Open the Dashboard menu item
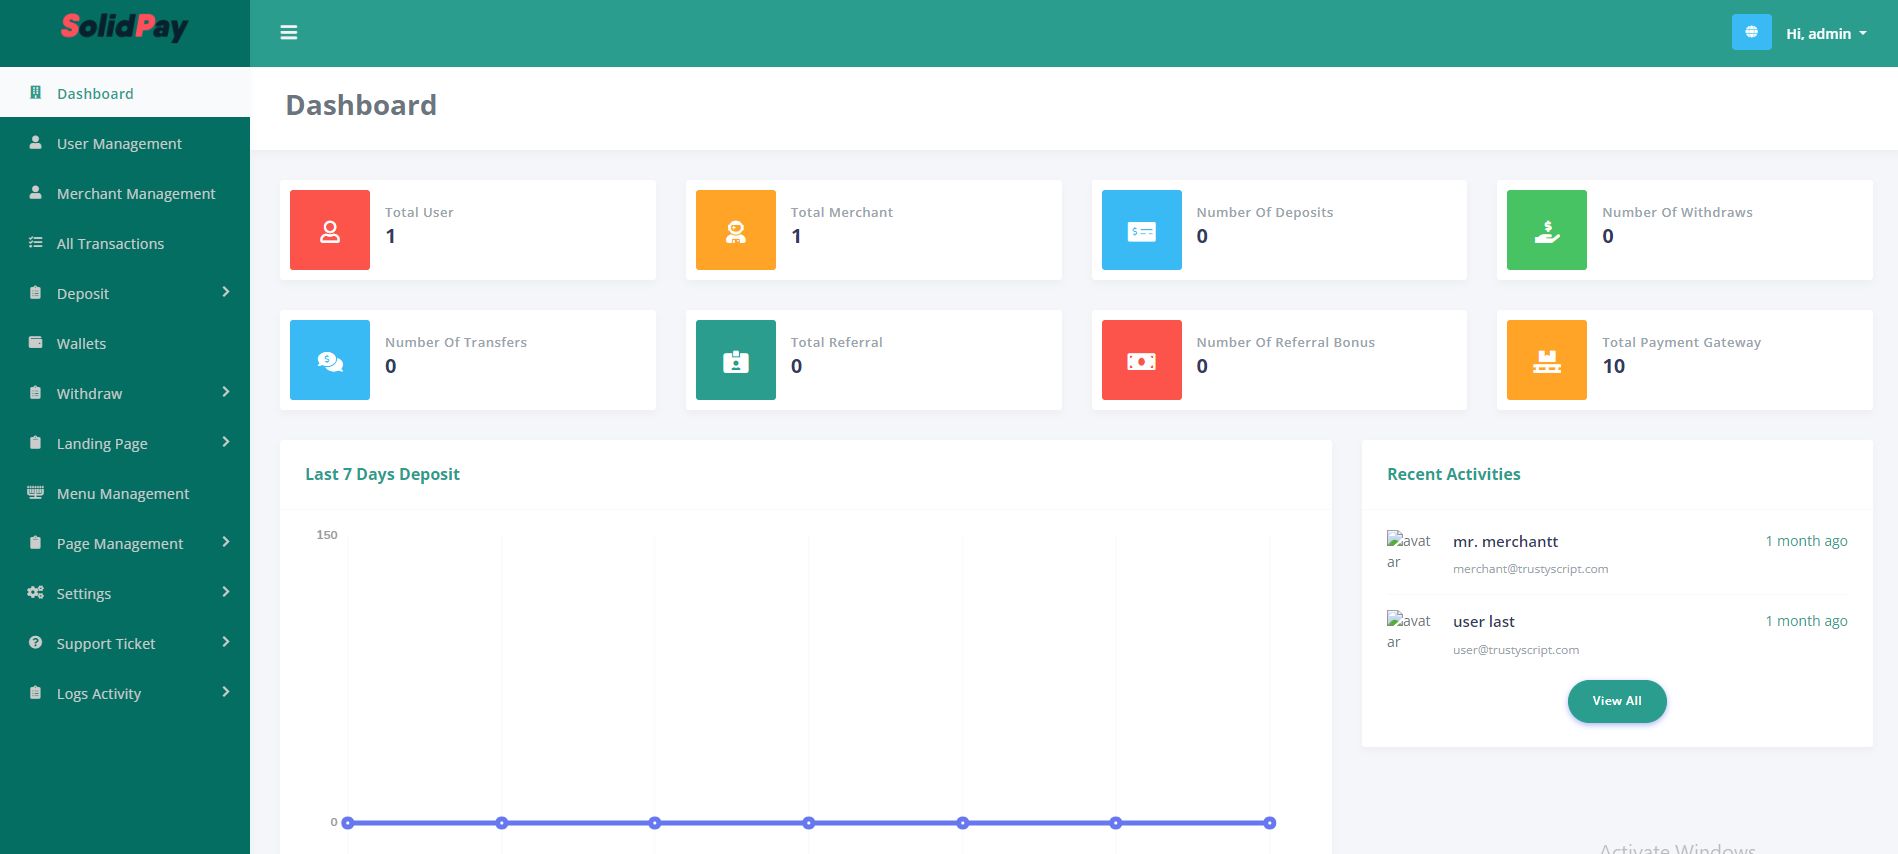Screen dimensions: 1898x854 tap(125, 93)
